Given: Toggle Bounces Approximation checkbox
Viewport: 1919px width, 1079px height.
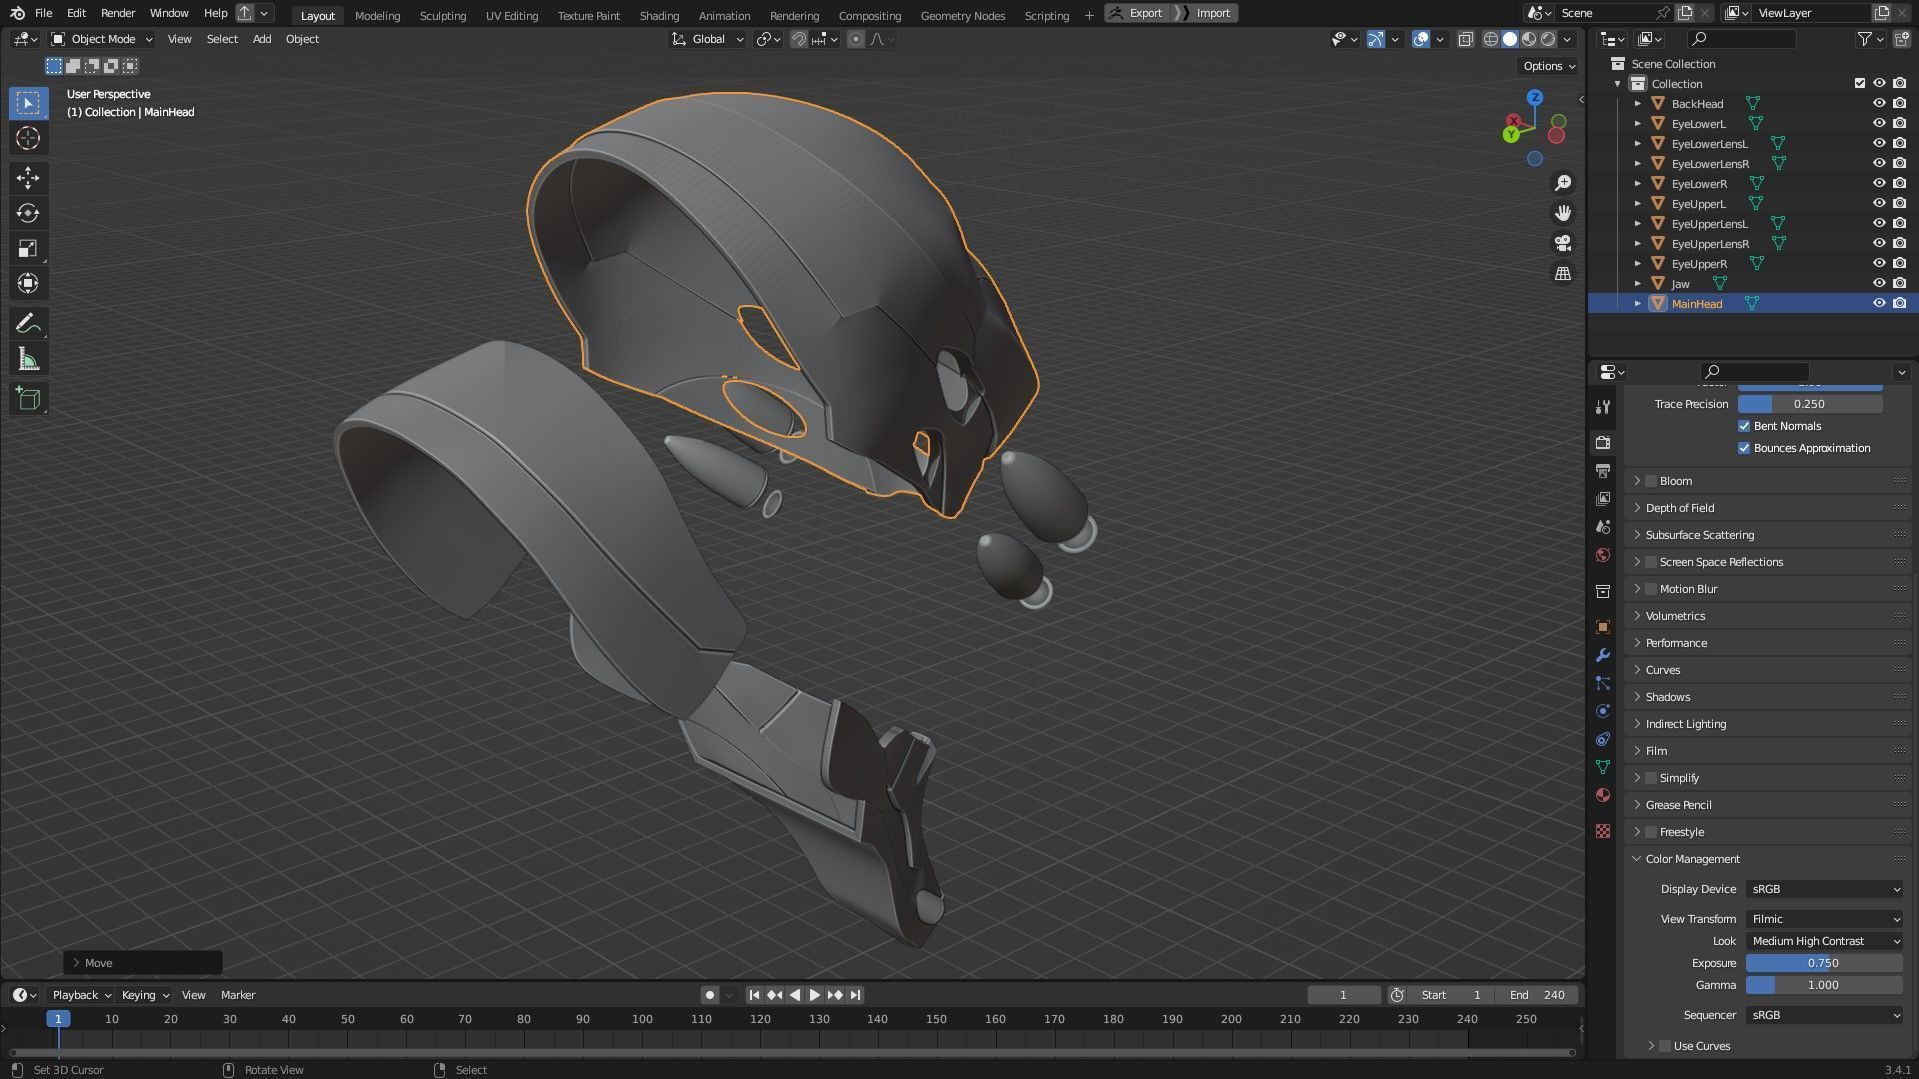Looking at the screenshot, I should [1744, 448].
